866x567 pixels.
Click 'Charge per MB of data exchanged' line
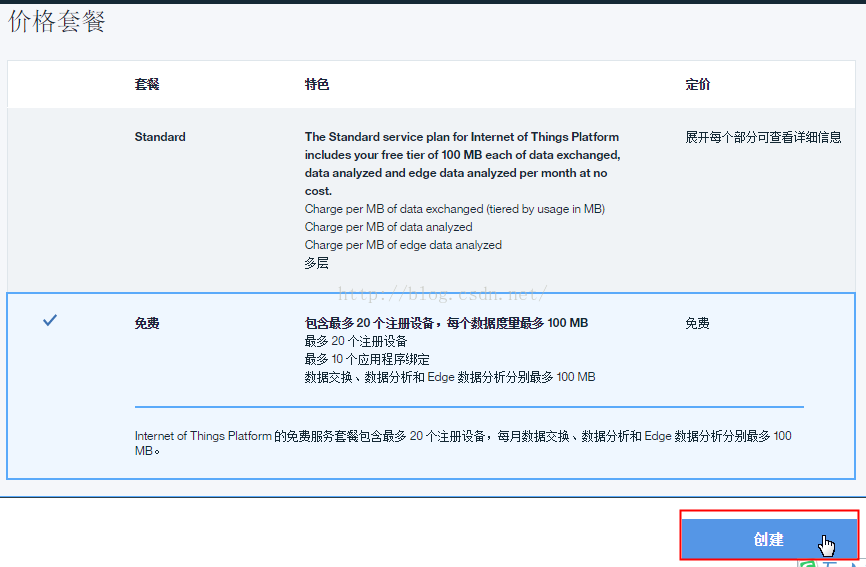point(454,209)
